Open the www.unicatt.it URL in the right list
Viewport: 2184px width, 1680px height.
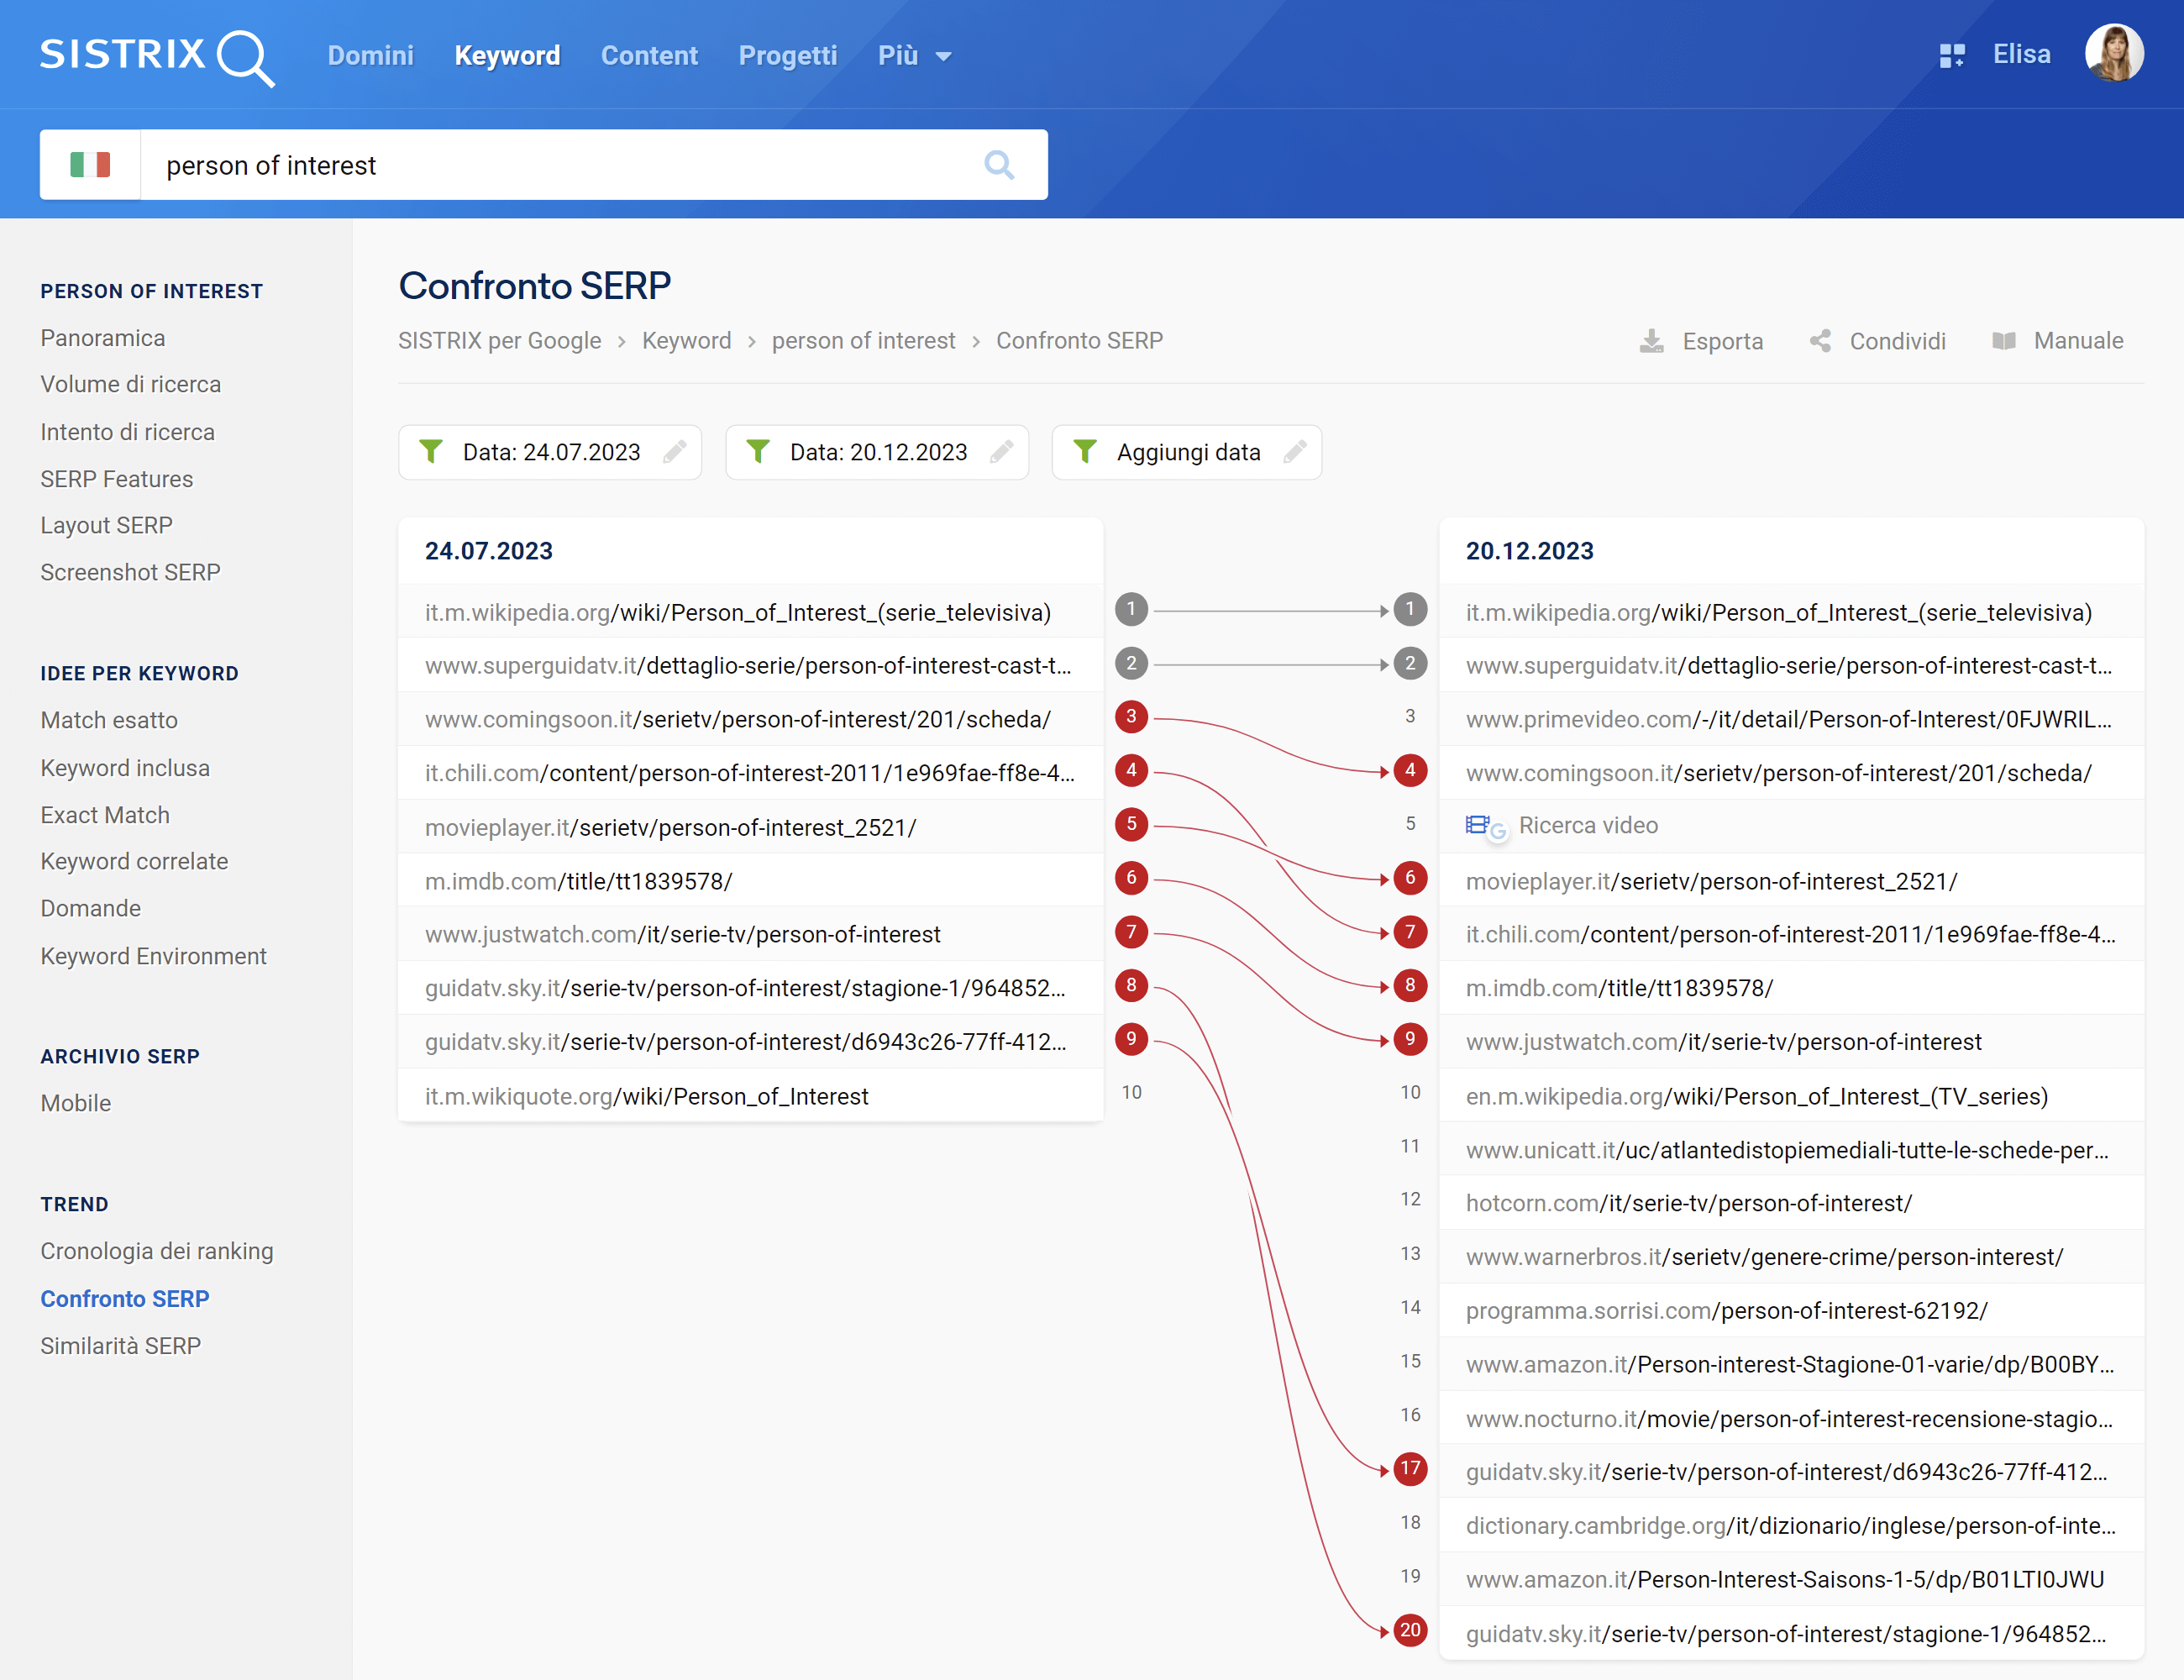(x=1788, y=1151)
